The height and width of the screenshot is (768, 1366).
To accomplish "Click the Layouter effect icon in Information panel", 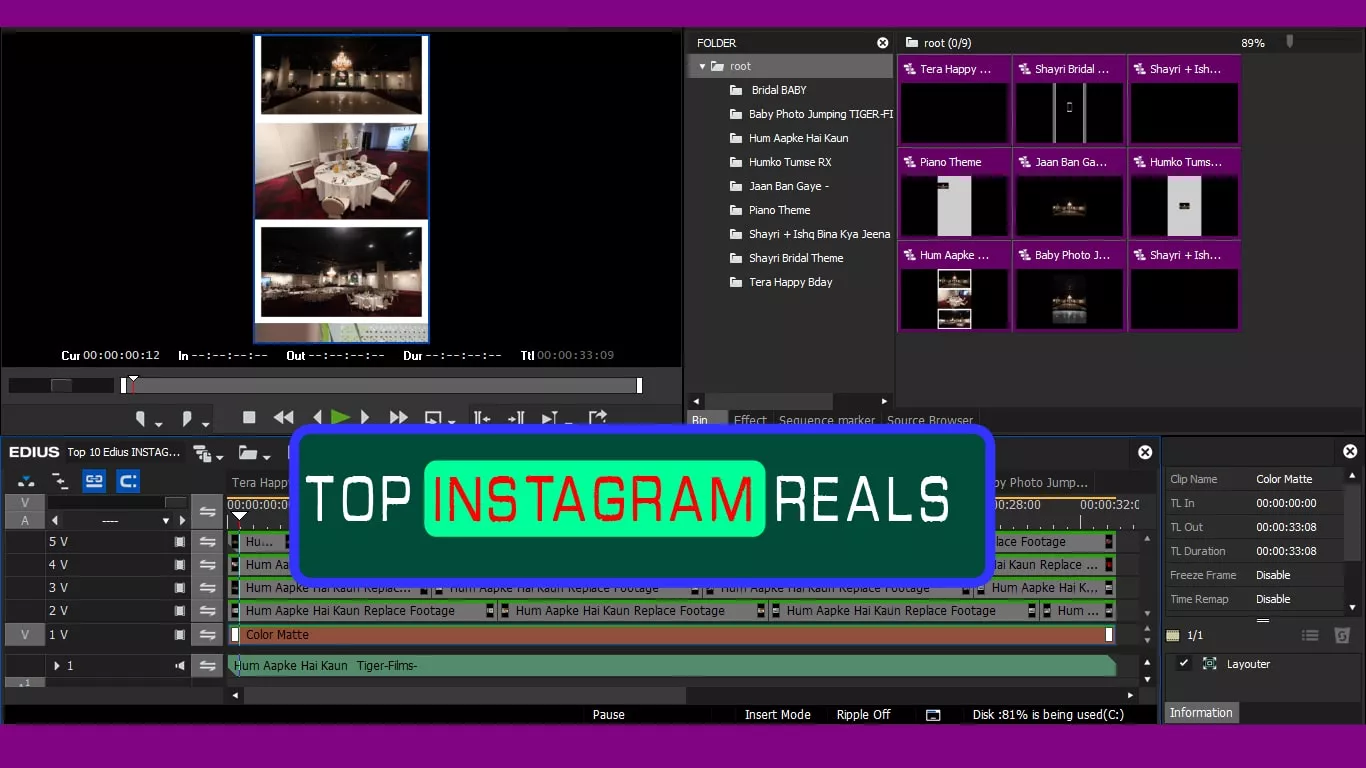I will pos(1210,664).
